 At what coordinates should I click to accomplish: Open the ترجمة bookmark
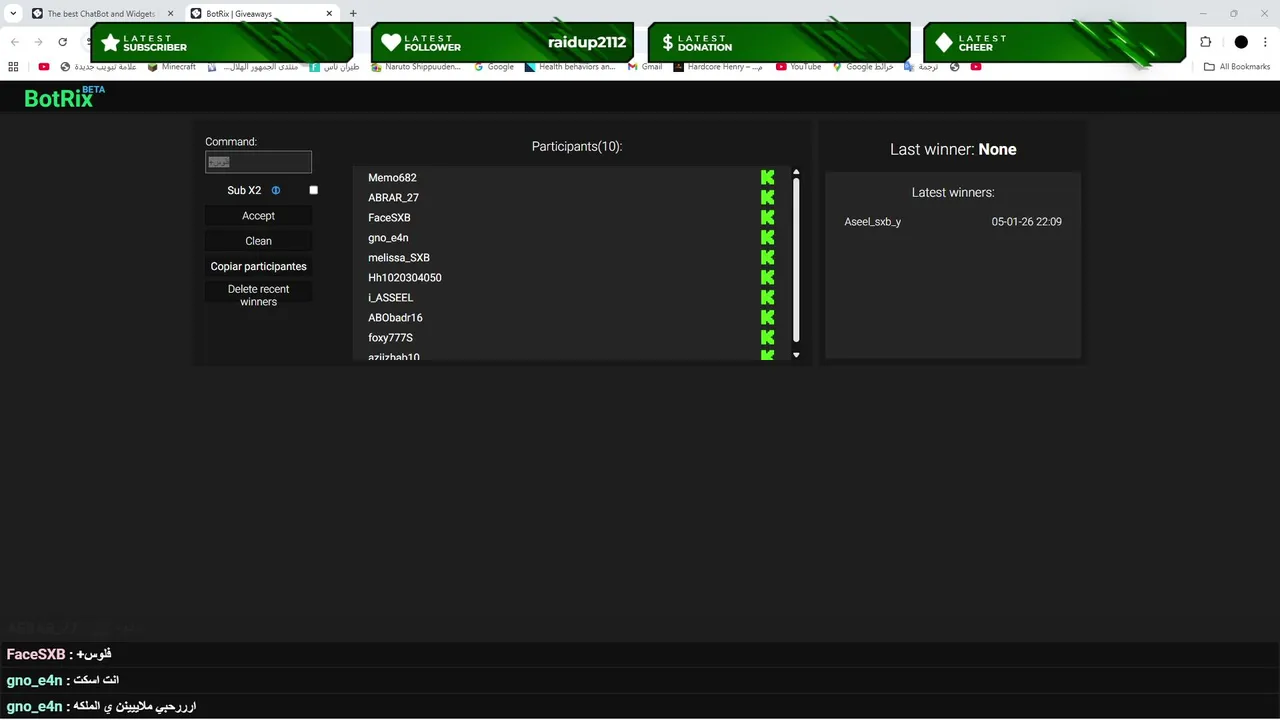coord(921,67)
